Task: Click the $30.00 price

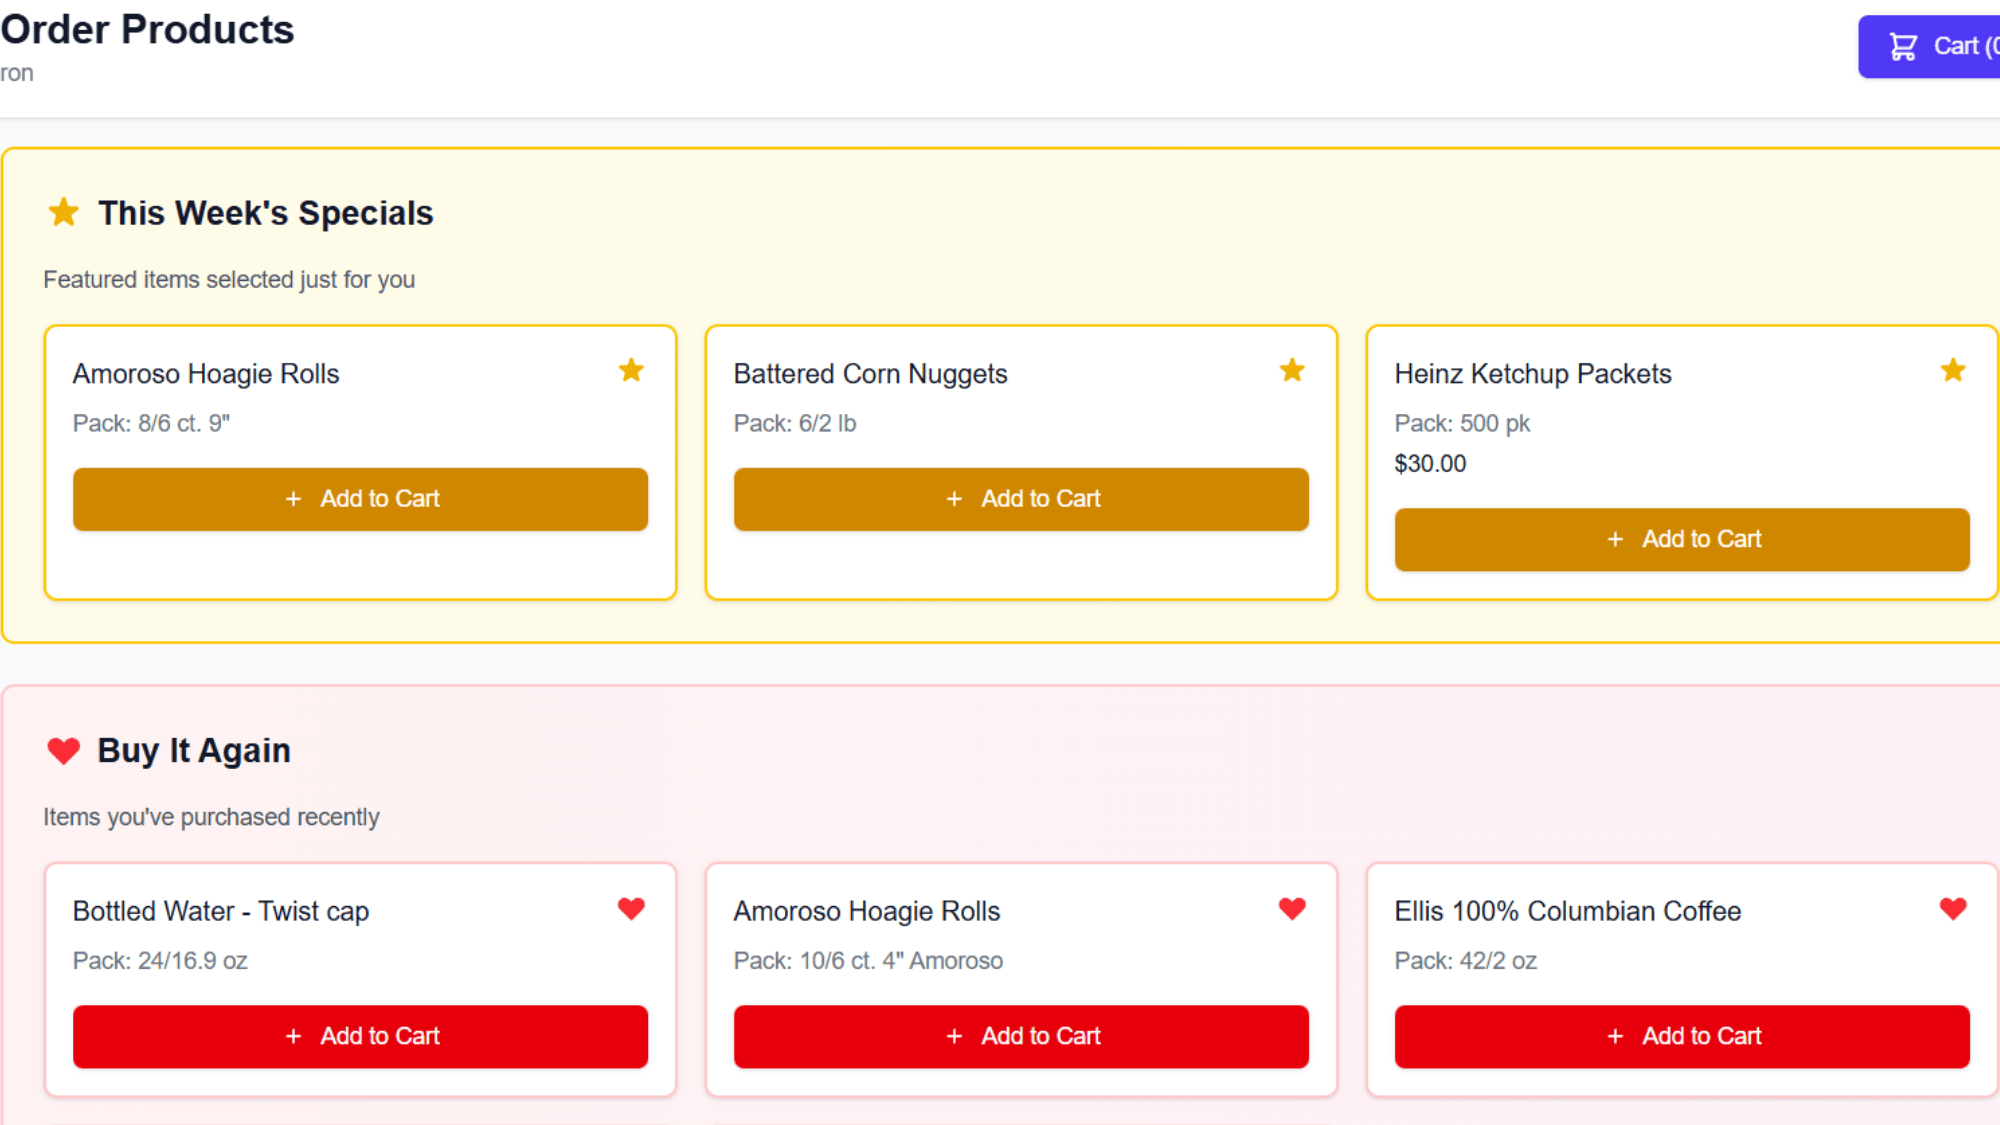Action: tap(1430, 464)
